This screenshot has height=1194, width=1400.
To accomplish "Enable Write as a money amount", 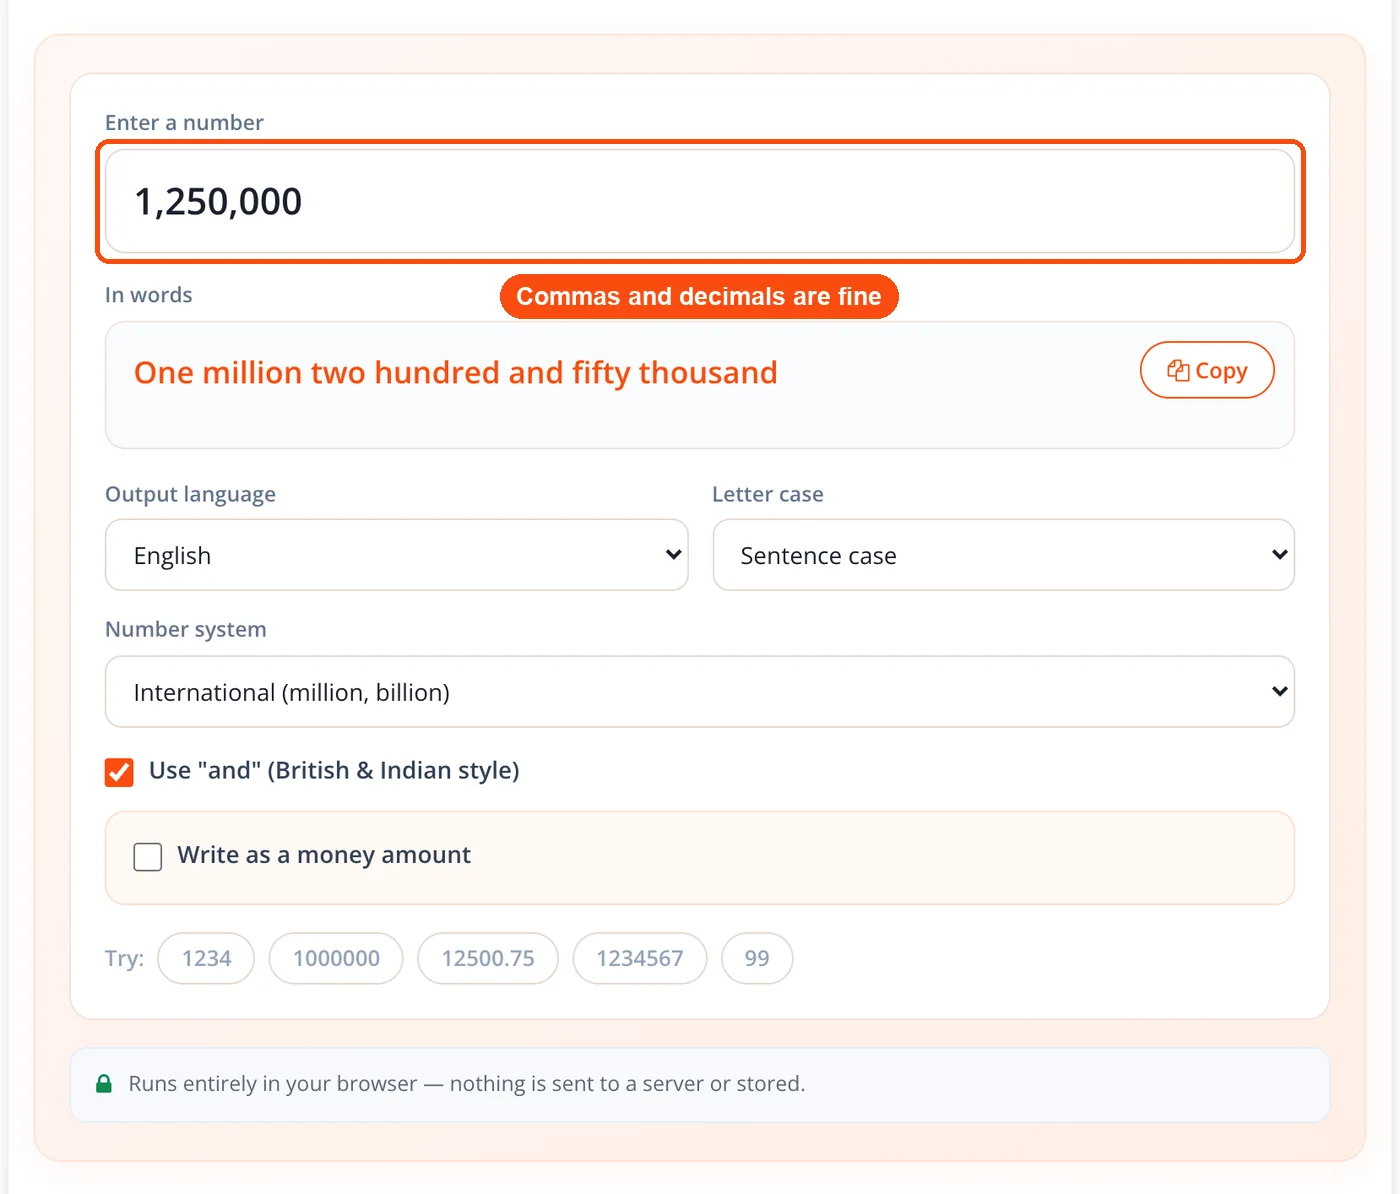I will (x=148, y=857).
